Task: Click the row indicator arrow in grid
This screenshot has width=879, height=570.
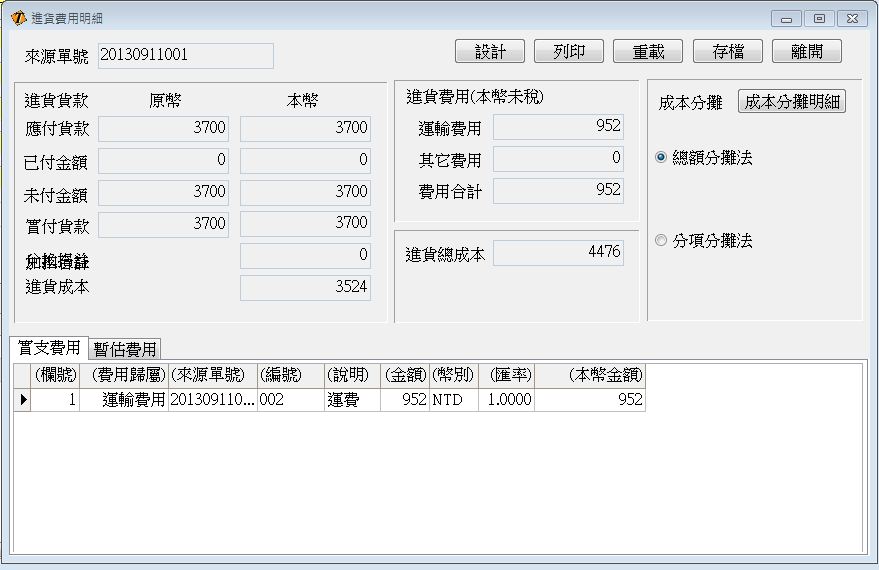Action: (x=23, y=400)
